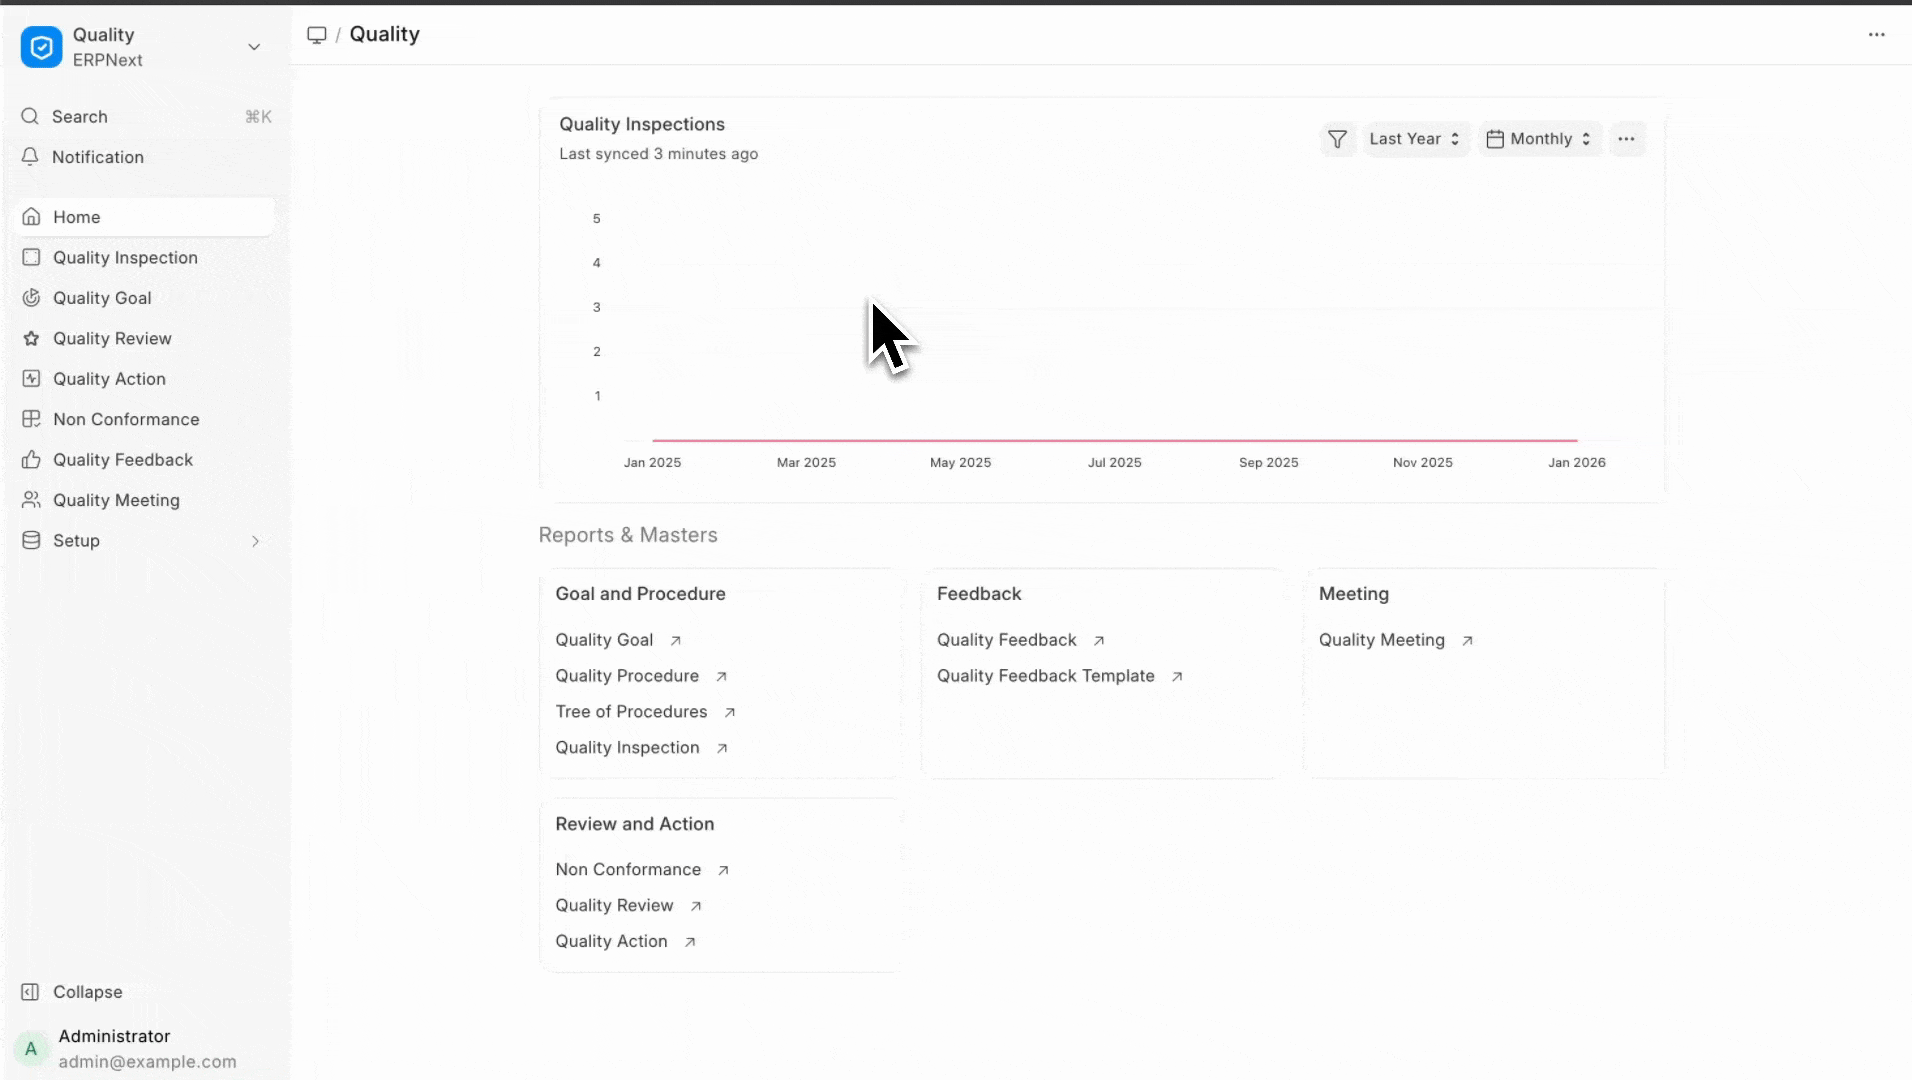Open the Monthly interval dropdown
This screenshot has width=1912, height=1080.
pyautogui.click(x=1540, y=139)
